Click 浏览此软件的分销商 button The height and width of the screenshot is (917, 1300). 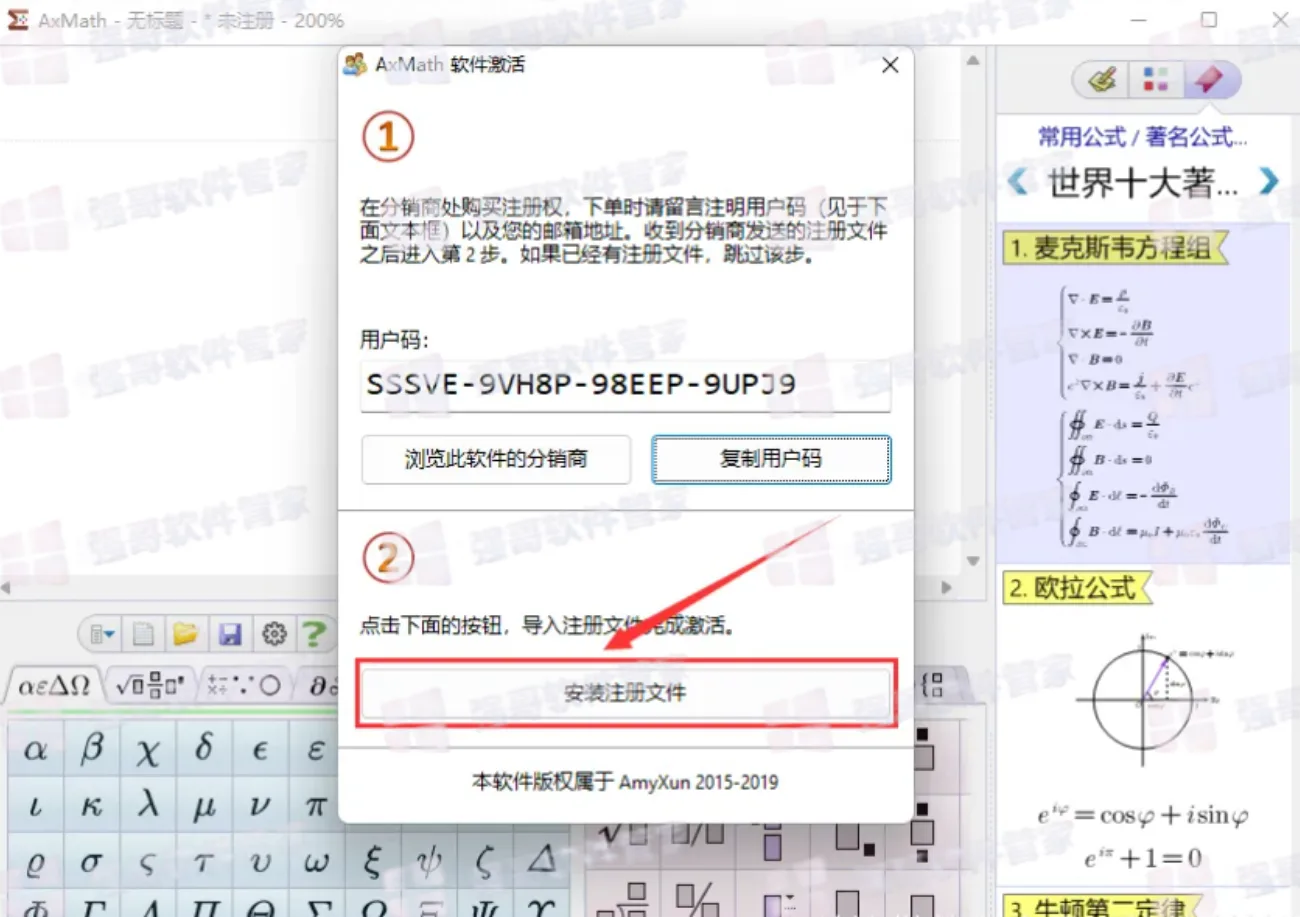(496, 459)
